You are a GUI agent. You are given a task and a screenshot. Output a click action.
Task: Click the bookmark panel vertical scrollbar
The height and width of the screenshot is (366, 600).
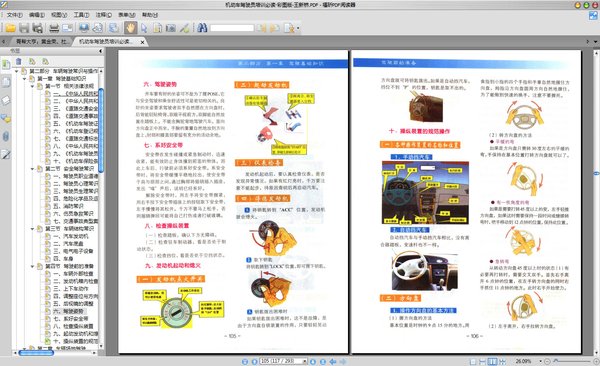tap(101, 130)
